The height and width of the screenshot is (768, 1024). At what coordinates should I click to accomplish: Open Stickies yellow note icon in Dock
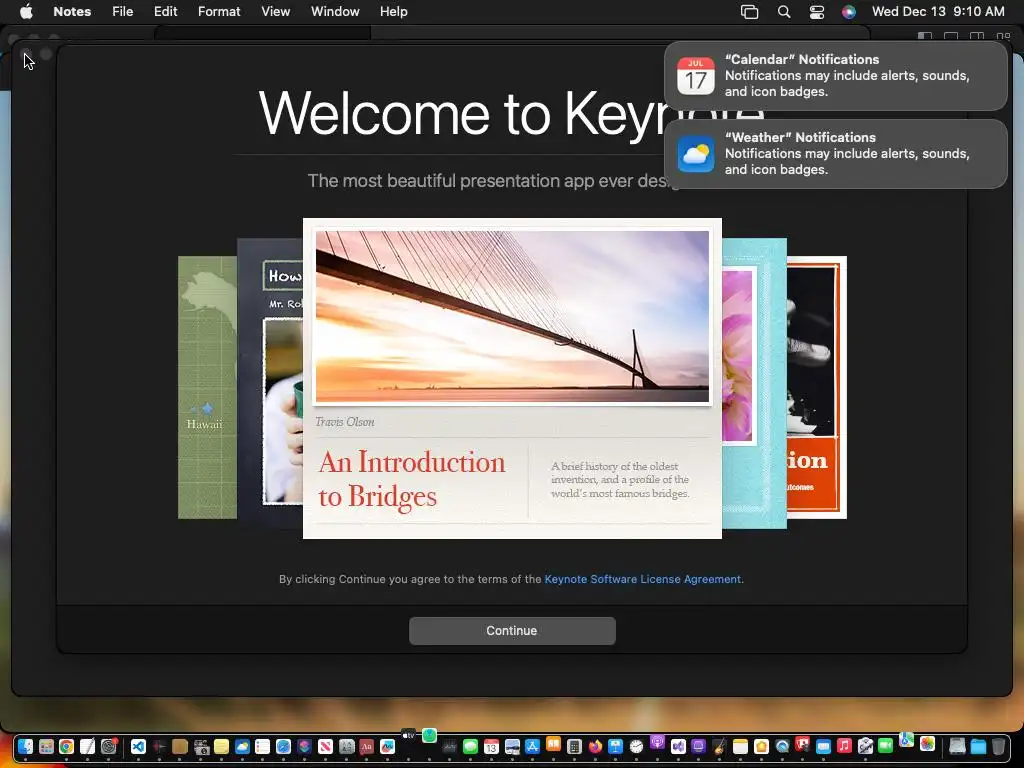pyautogui.click(x=221, y=746)
